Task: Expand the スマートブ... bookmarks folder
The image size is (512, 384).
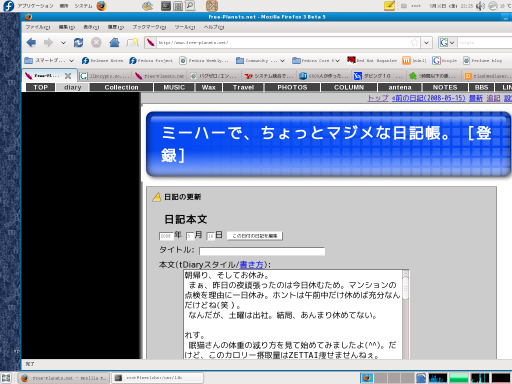Action: click(x=49, y=60)
